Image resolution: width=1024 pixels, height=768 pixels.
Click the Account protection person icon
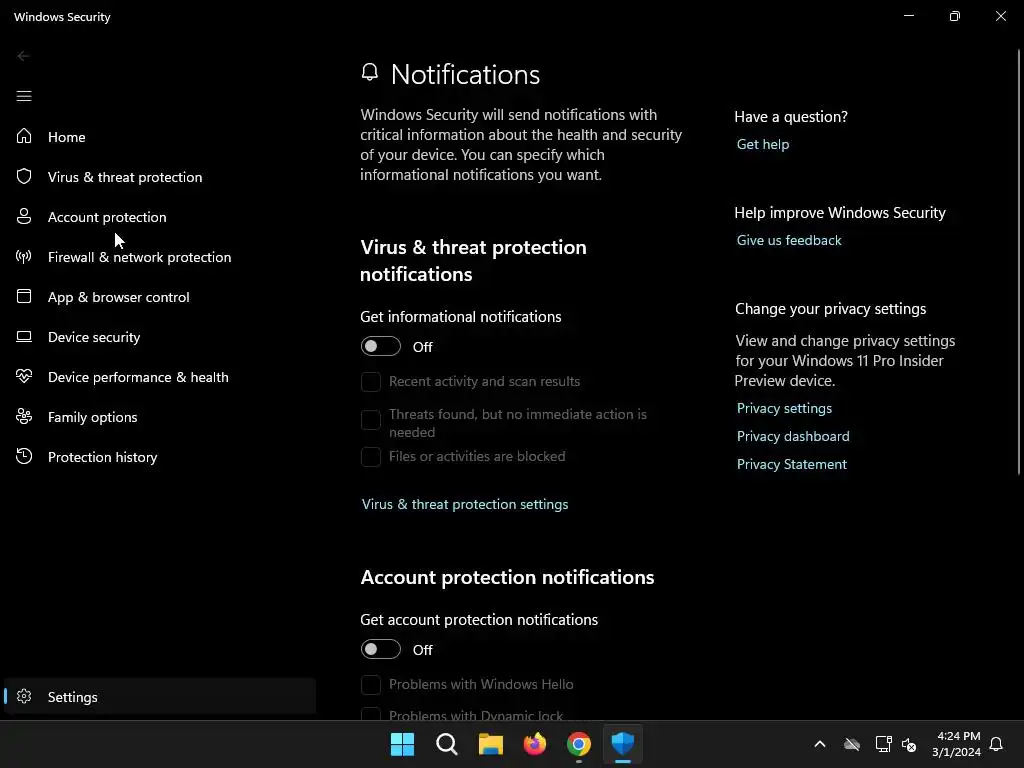click(x=24, y=216)
